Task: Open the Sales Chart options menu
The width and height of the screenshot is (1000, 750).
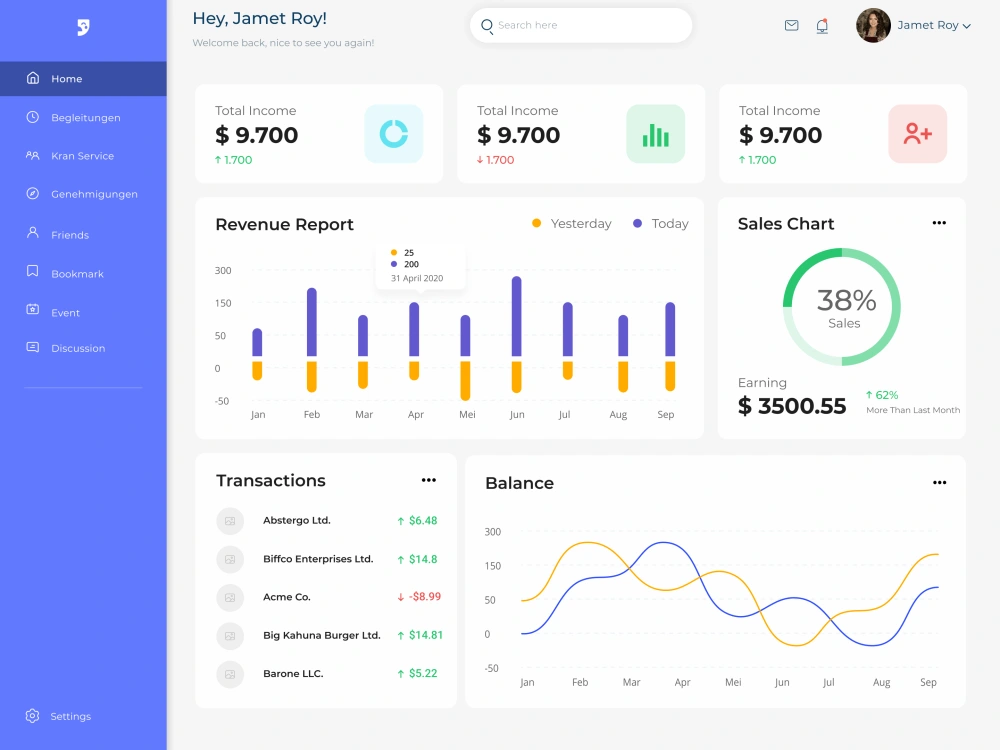Action: pos(939,223)
